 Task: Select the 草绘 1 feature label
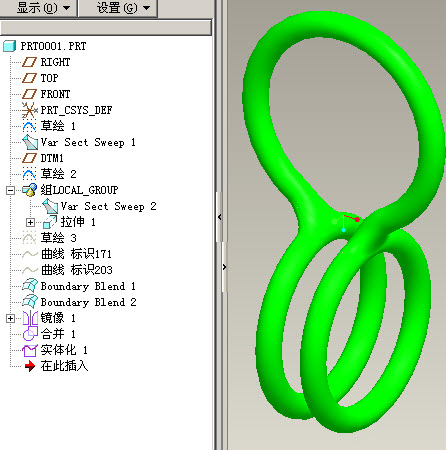pyautogui.click(x=58, y=126)
